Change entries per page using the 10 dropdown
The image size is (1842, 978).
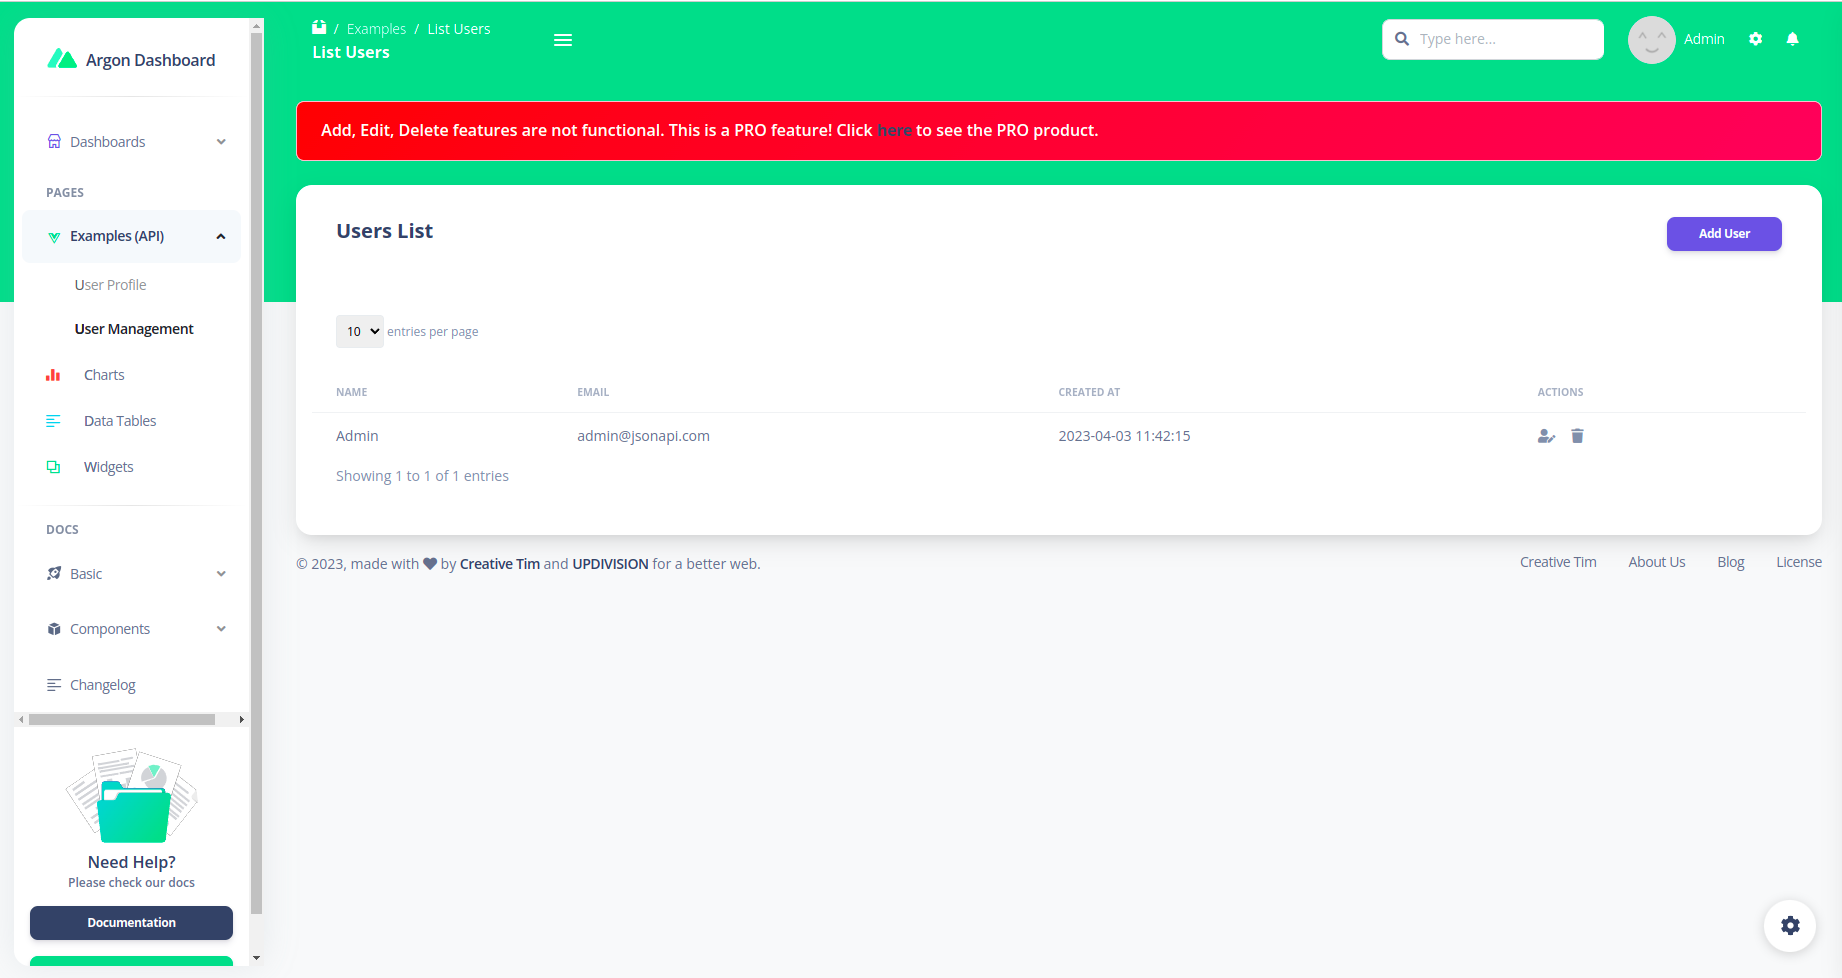[359, 331]
